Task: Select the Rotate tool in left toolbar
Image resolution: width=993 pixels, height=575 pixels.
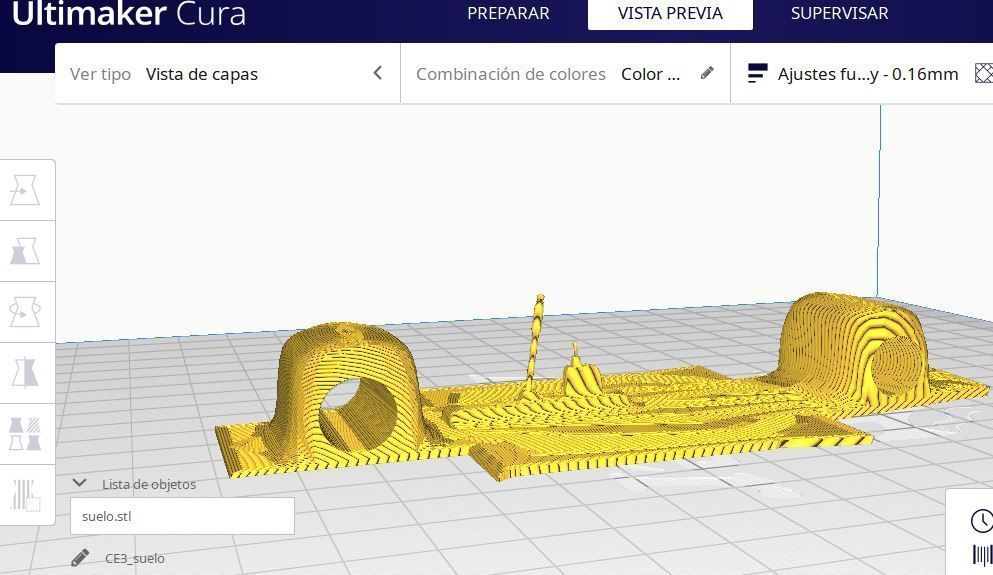Action: [x=25, y=312]
